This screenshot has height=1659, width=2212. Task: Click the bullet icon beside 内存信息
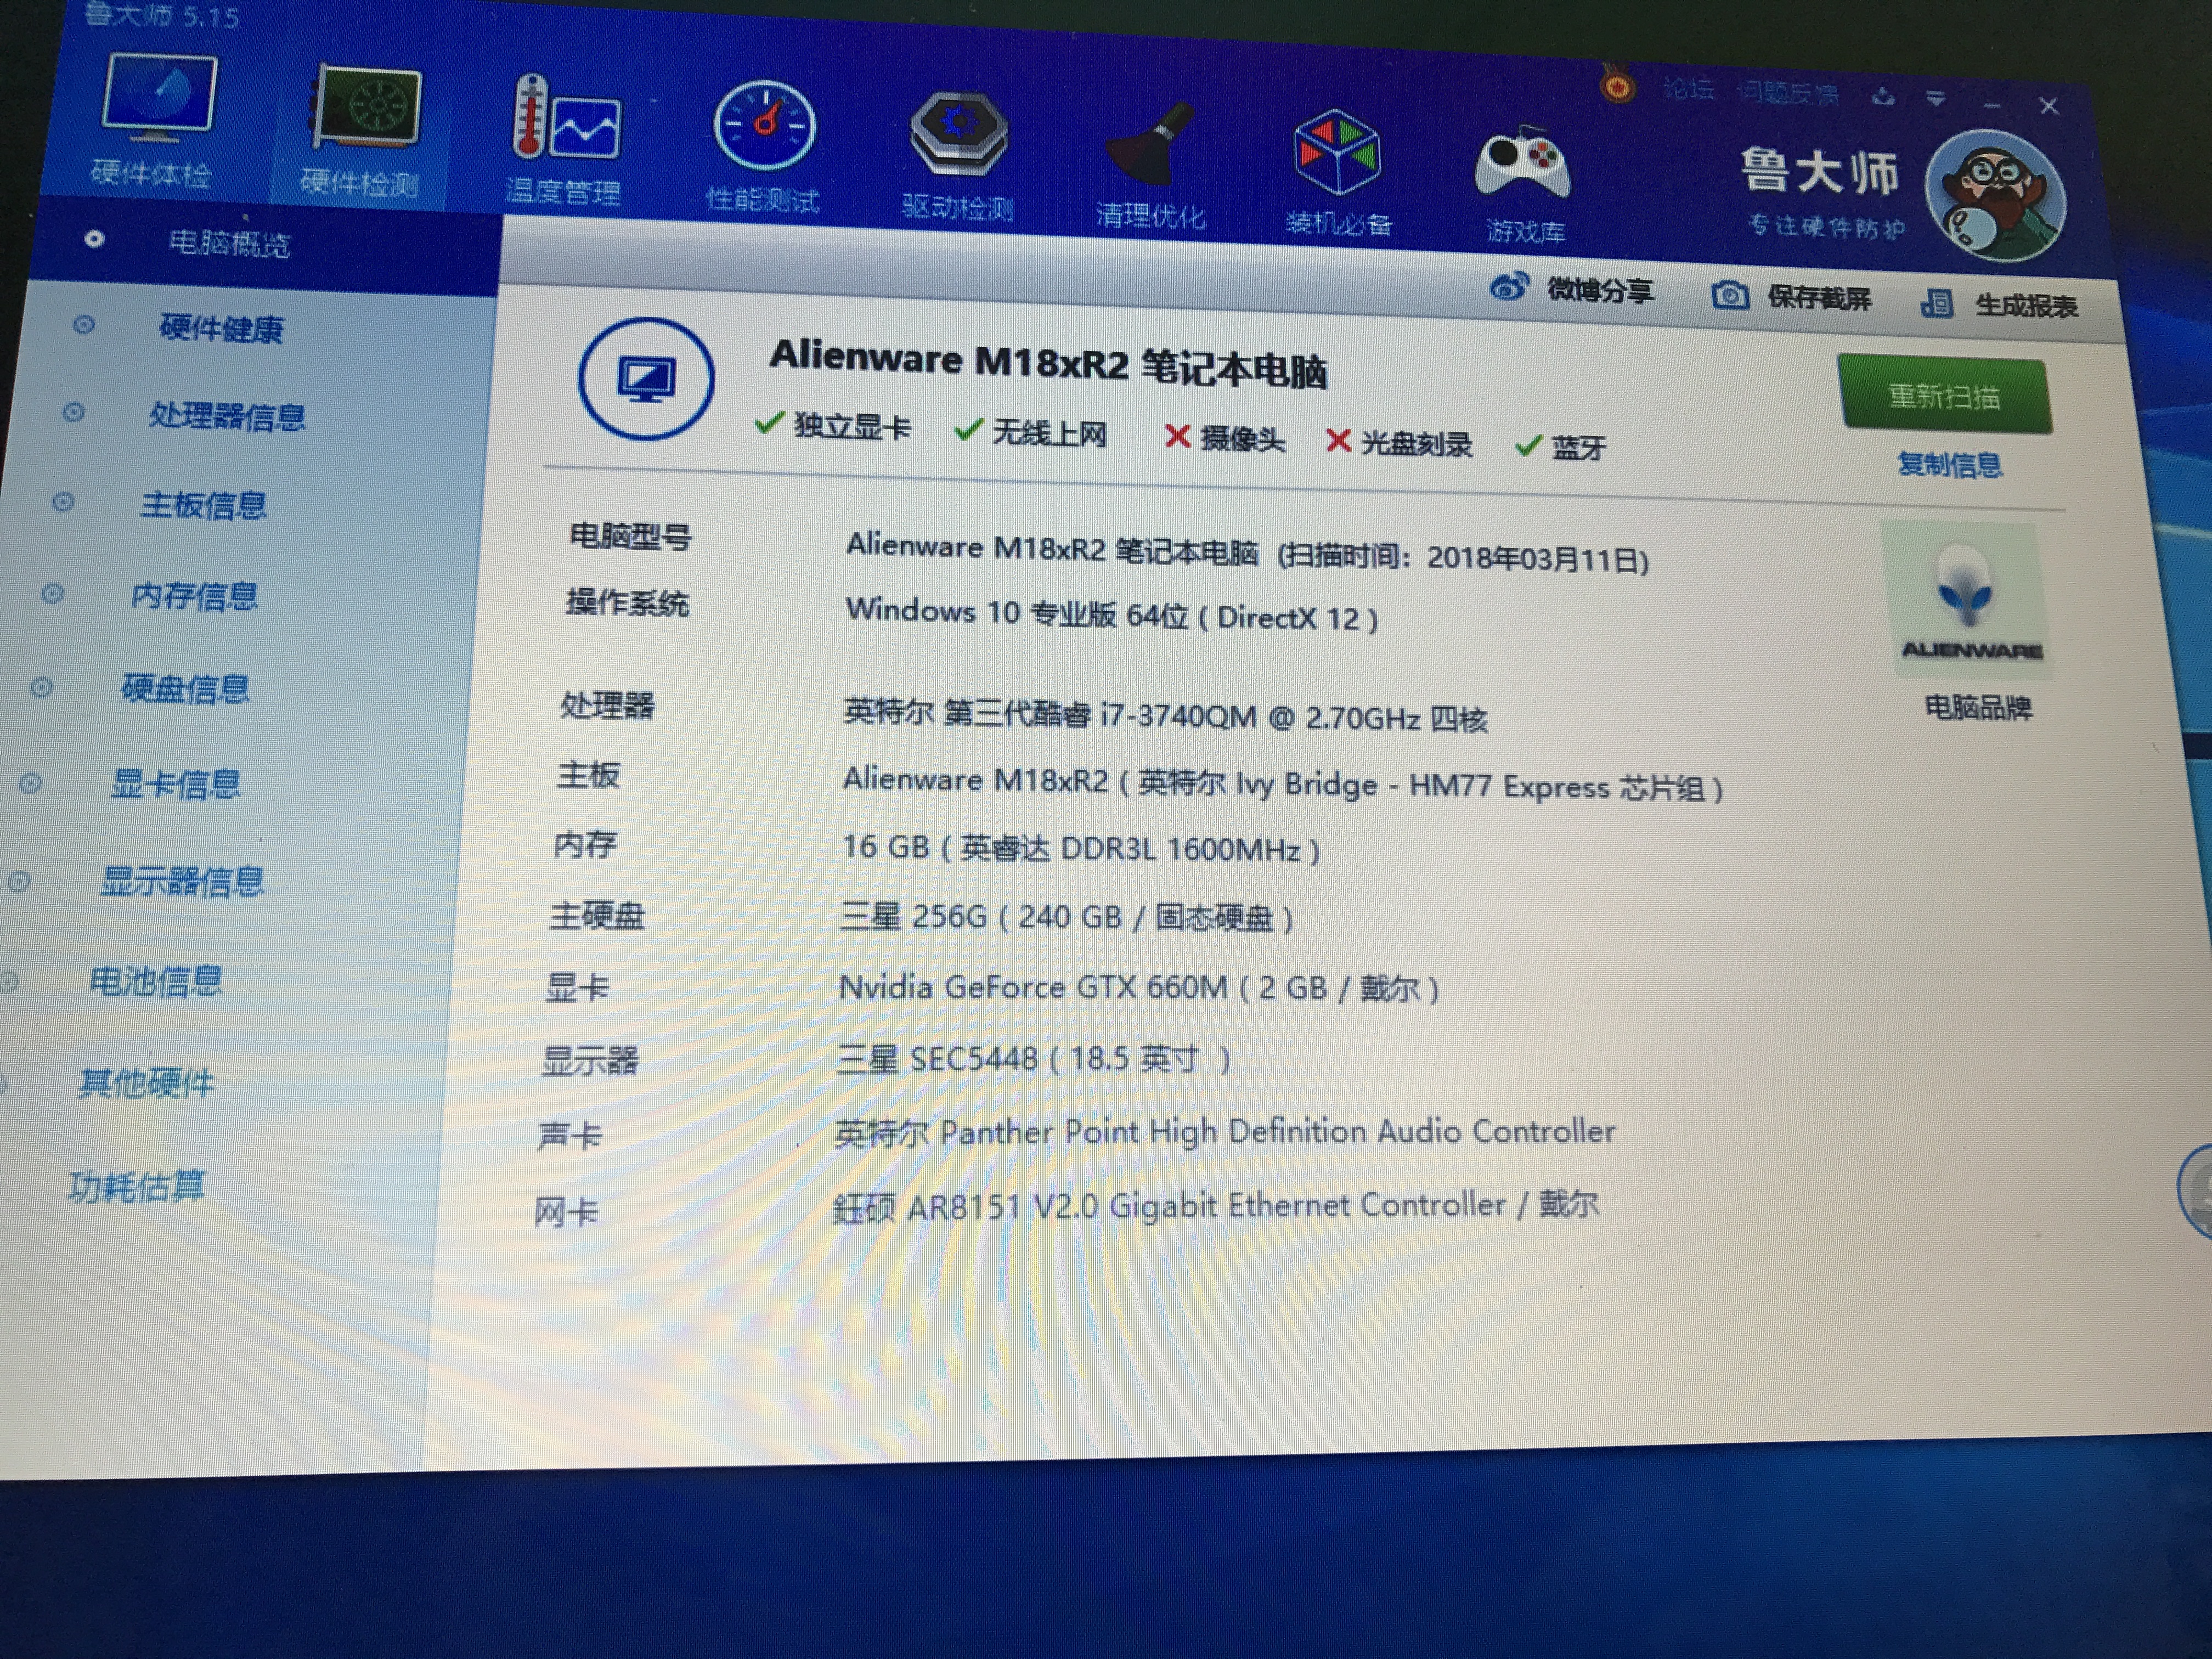point(52,594)
